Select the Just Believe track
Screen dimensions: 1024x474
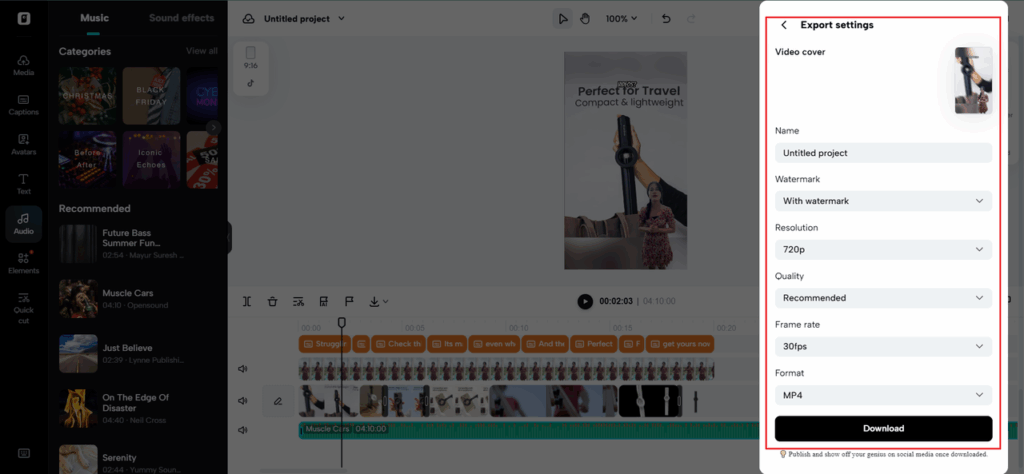[138, 353]
